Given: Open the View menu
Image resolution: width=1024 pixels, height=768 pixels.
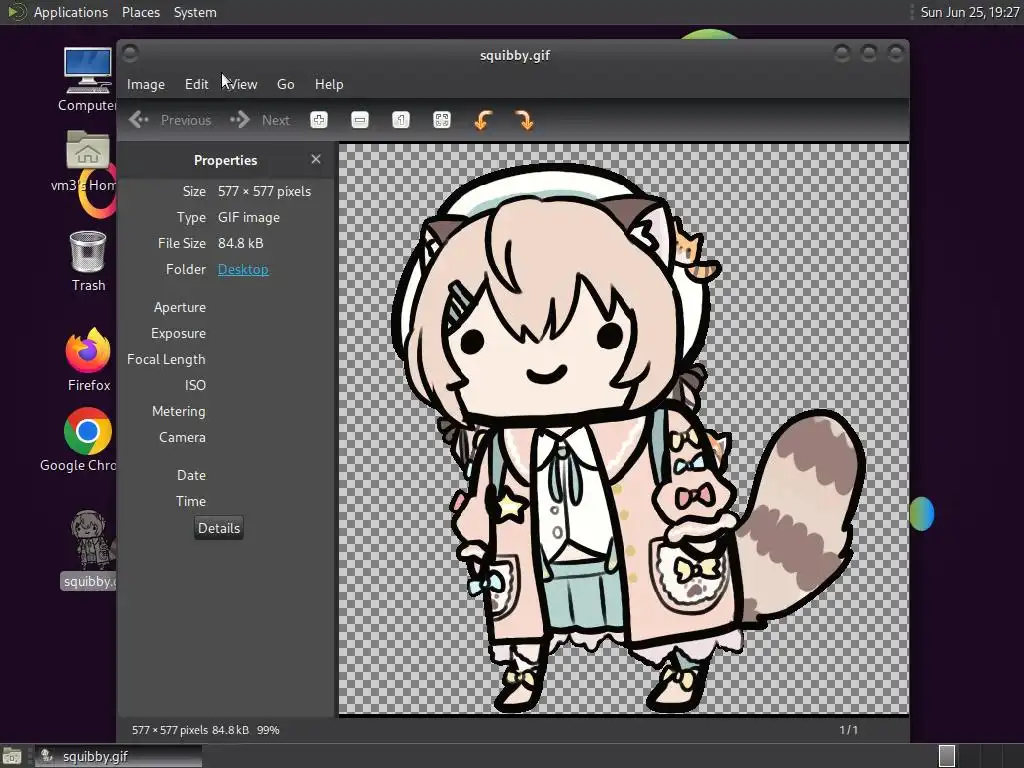Looking at the screenshot, I should pos(243,84).
